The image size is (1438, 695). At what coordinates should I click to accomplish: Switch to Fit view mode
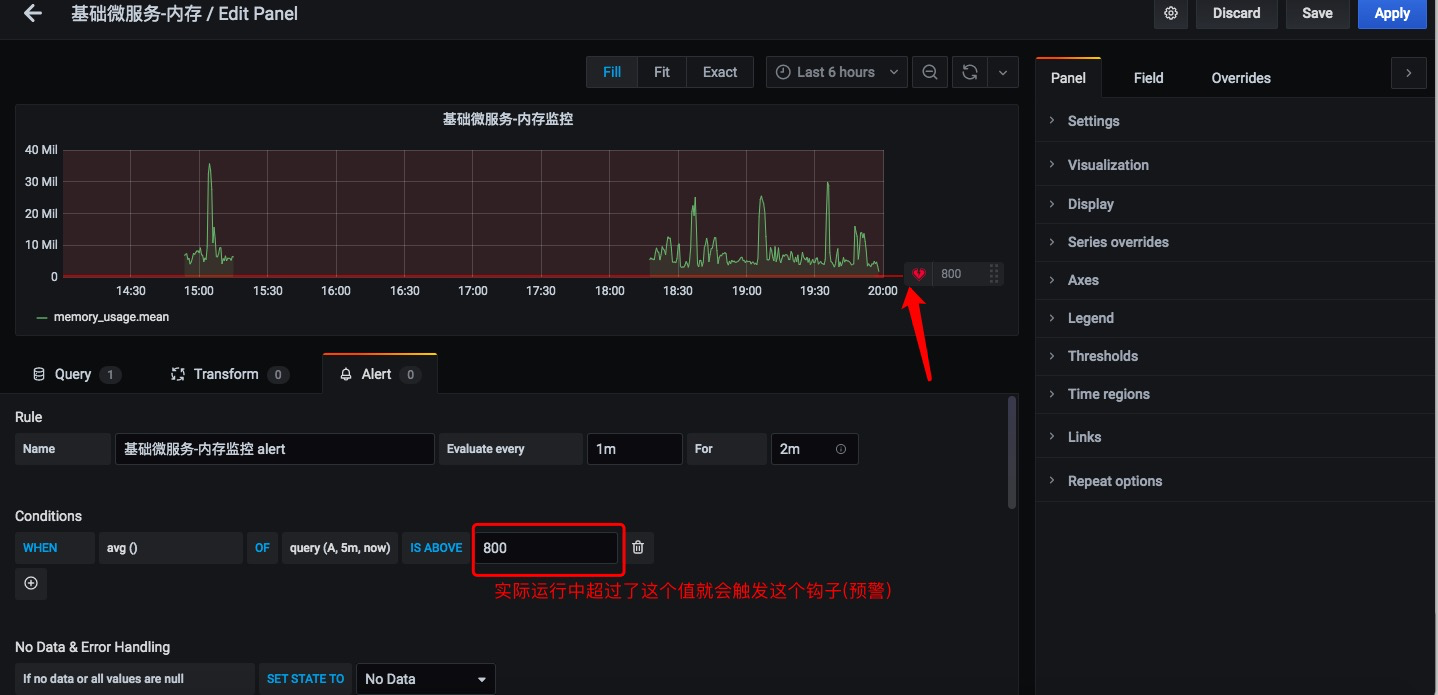coord(661,71)
